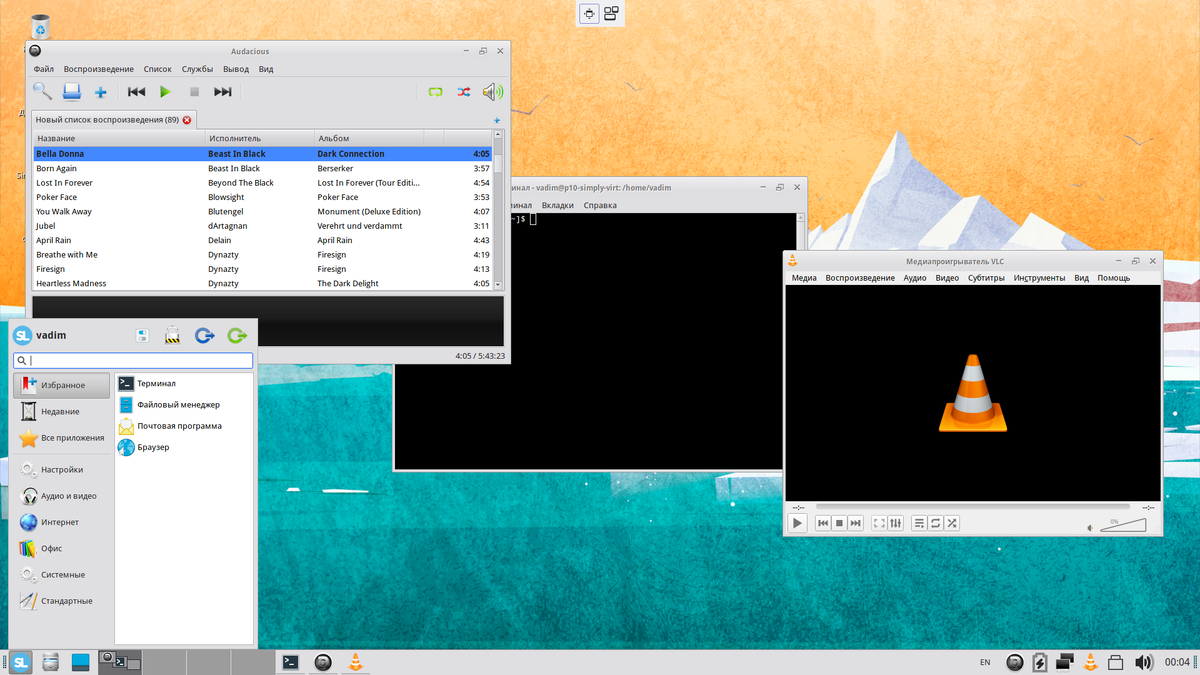The image size is (1200, 675).
Task: Open settings toggle icon next to vadim
Action: [143, 336]
